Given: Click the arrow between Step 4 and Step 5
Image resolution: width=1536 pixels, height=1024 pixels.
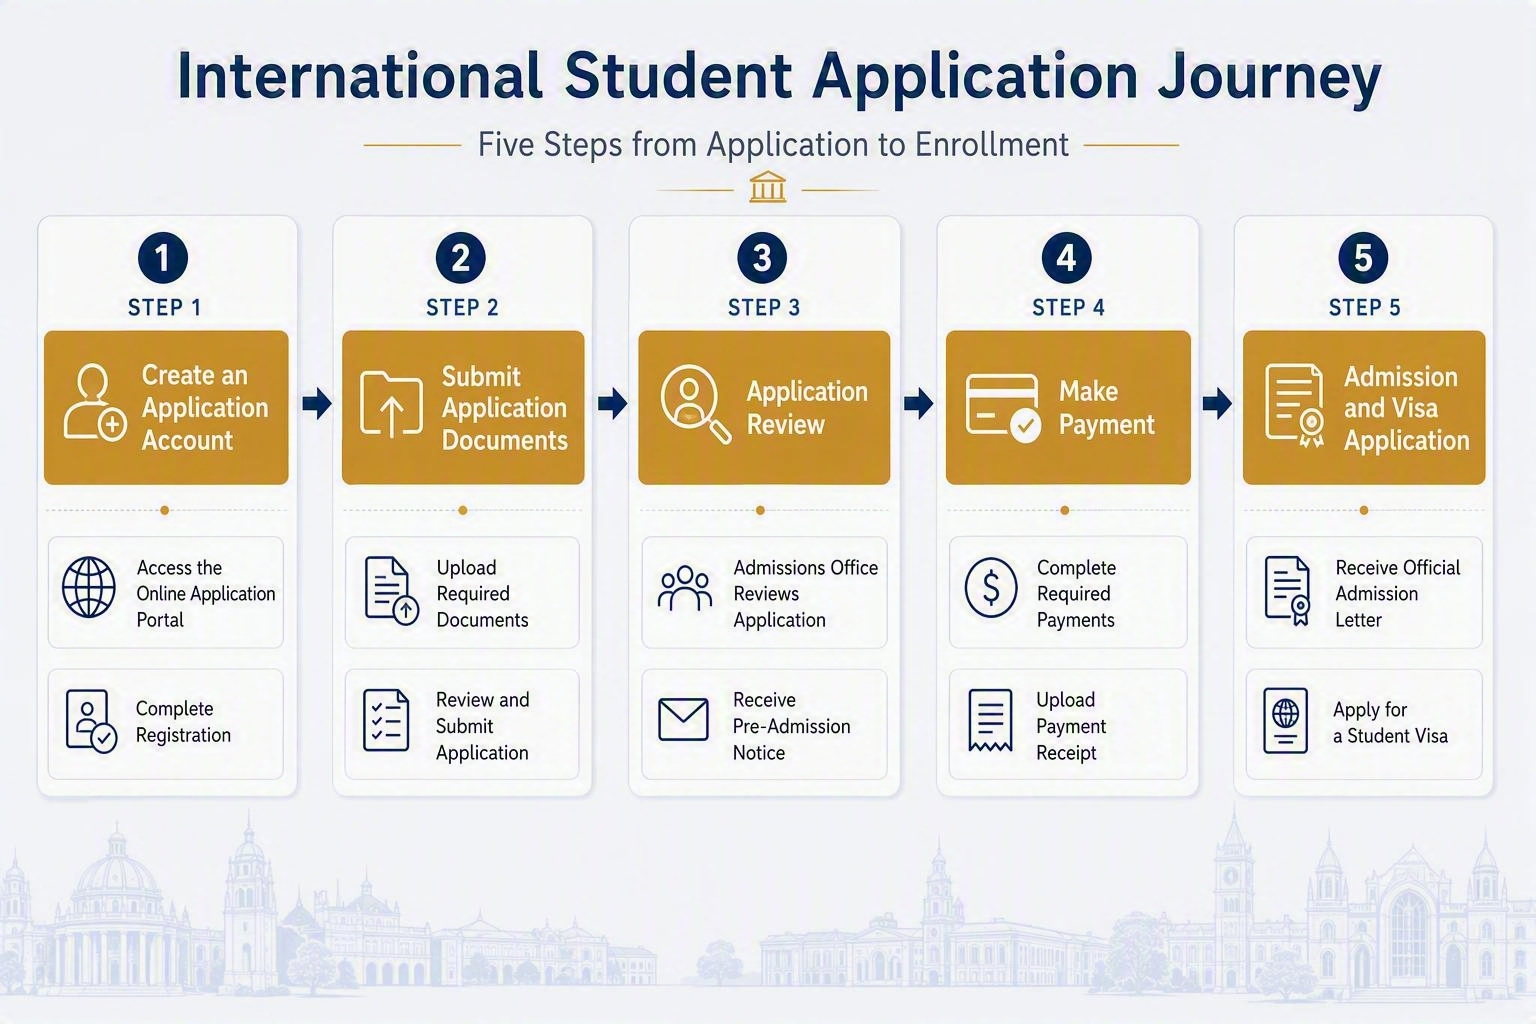Looking at the screenshot, I should (x=1217, y=404).
